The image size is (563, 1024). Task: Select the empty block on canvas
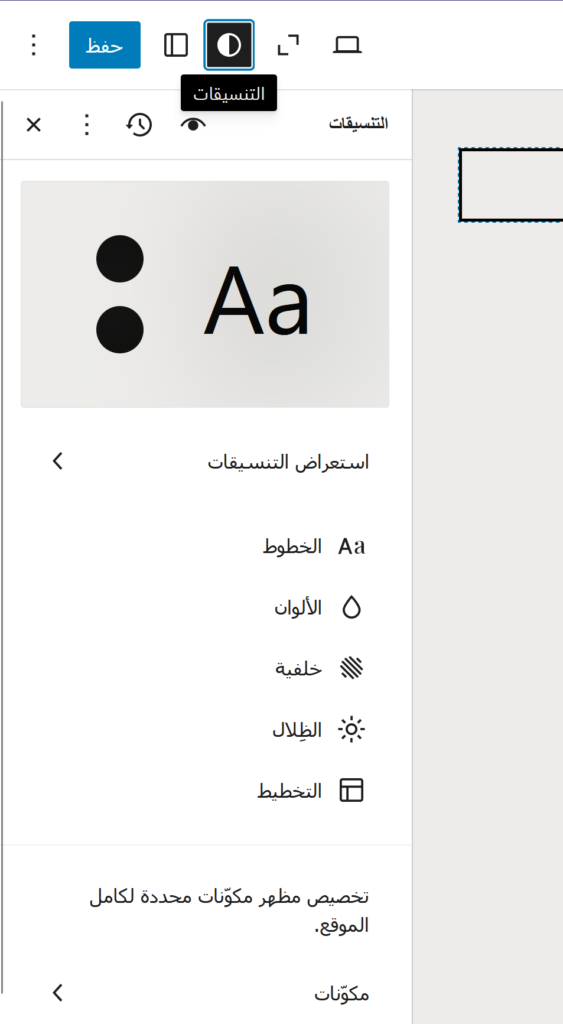pos(511,185)
